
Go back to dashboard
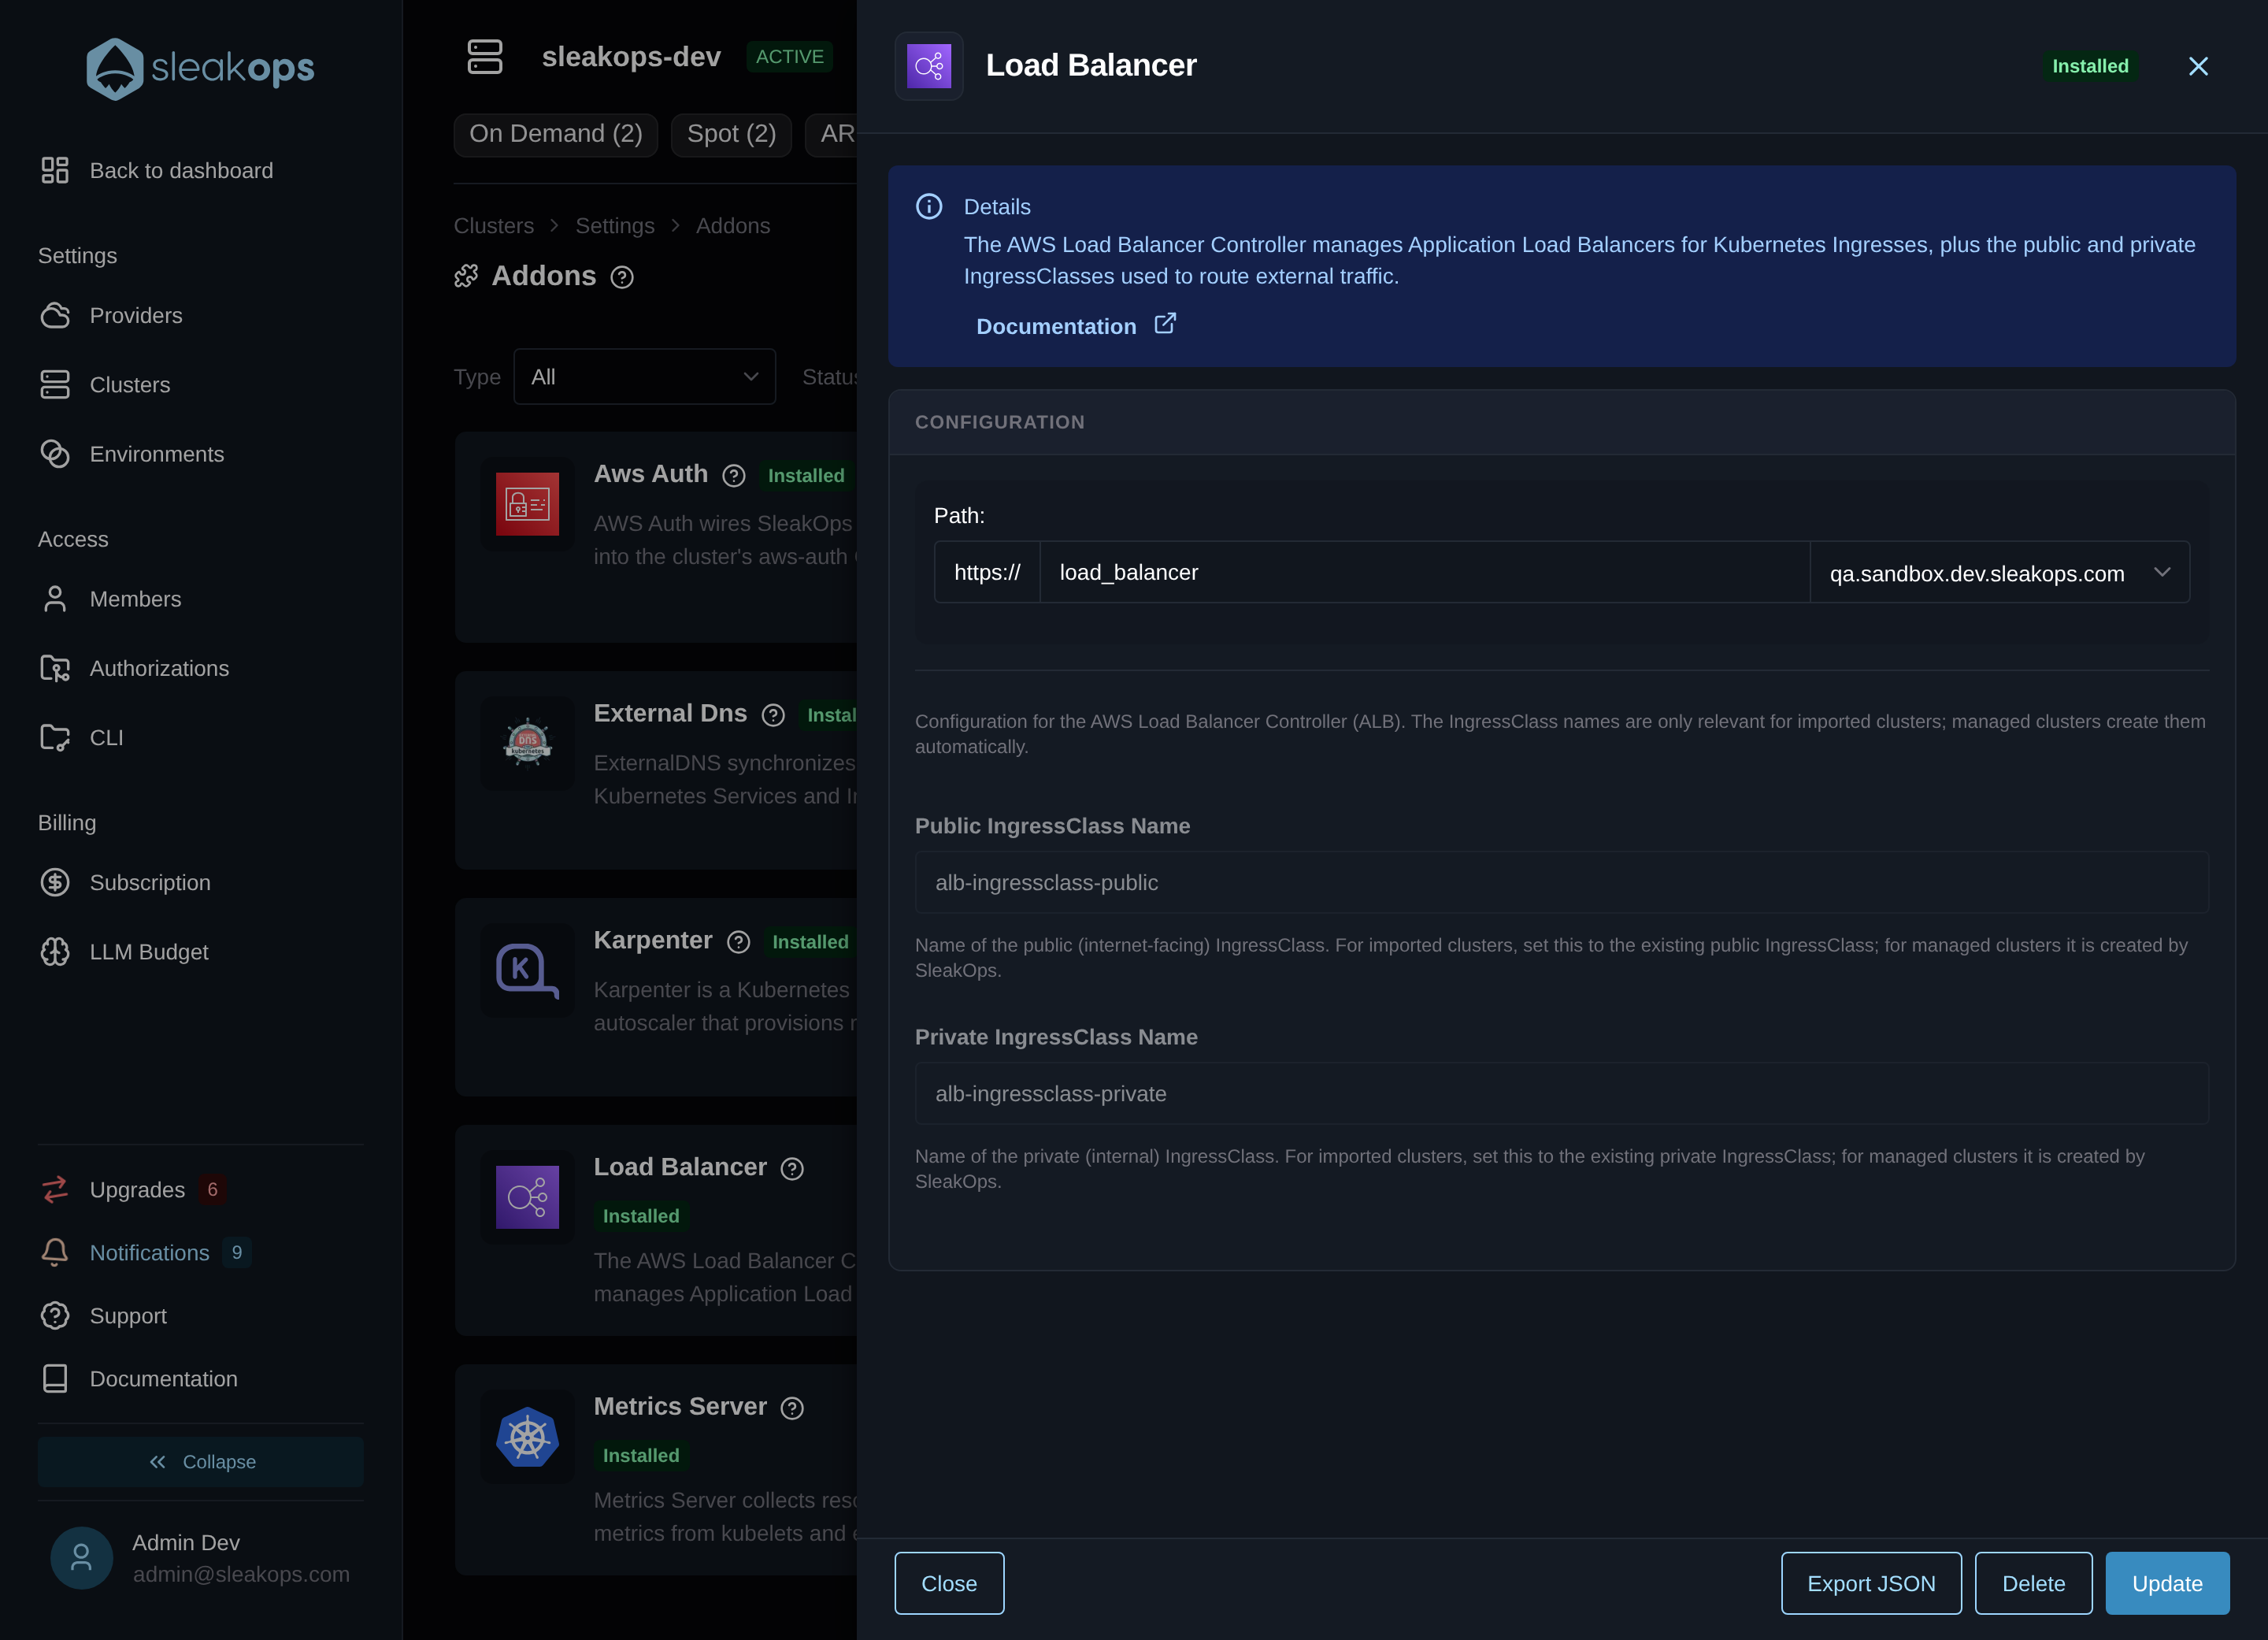156,171
